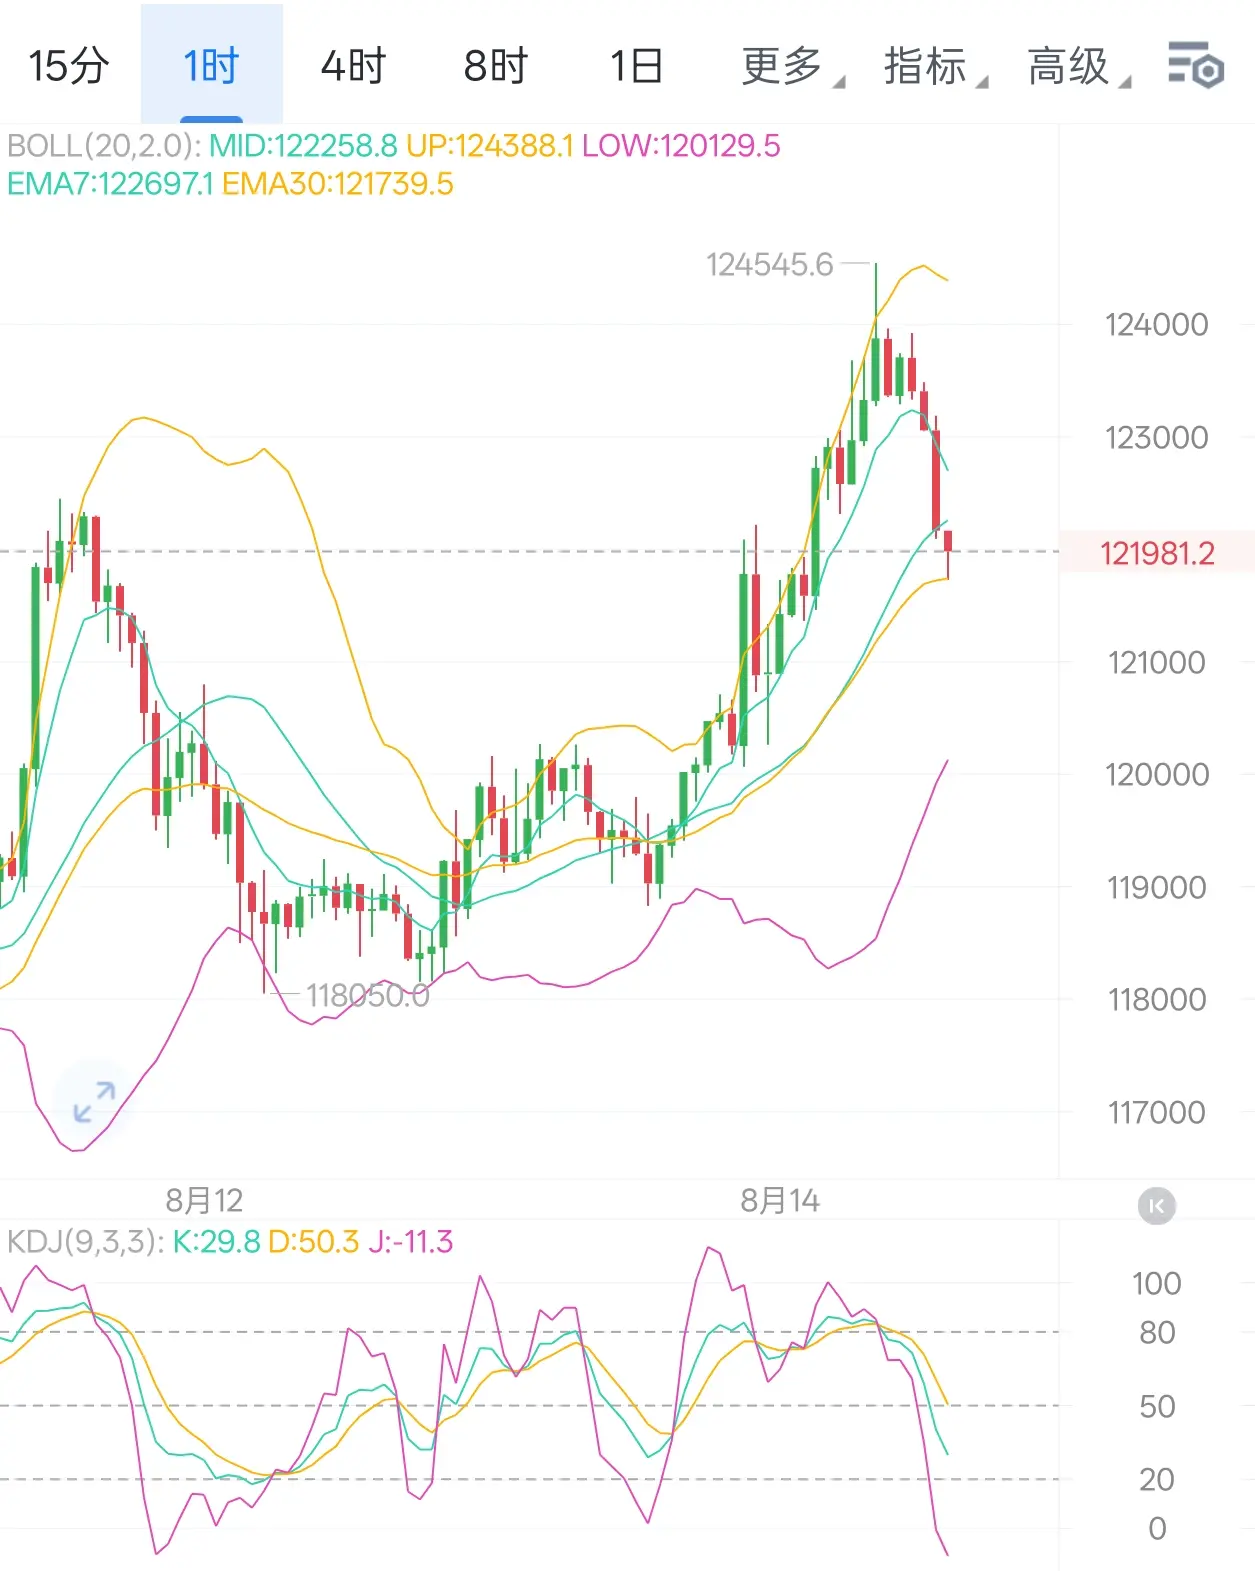
Task: Click the J:-11.3 value
Action: click(411, 1242)
